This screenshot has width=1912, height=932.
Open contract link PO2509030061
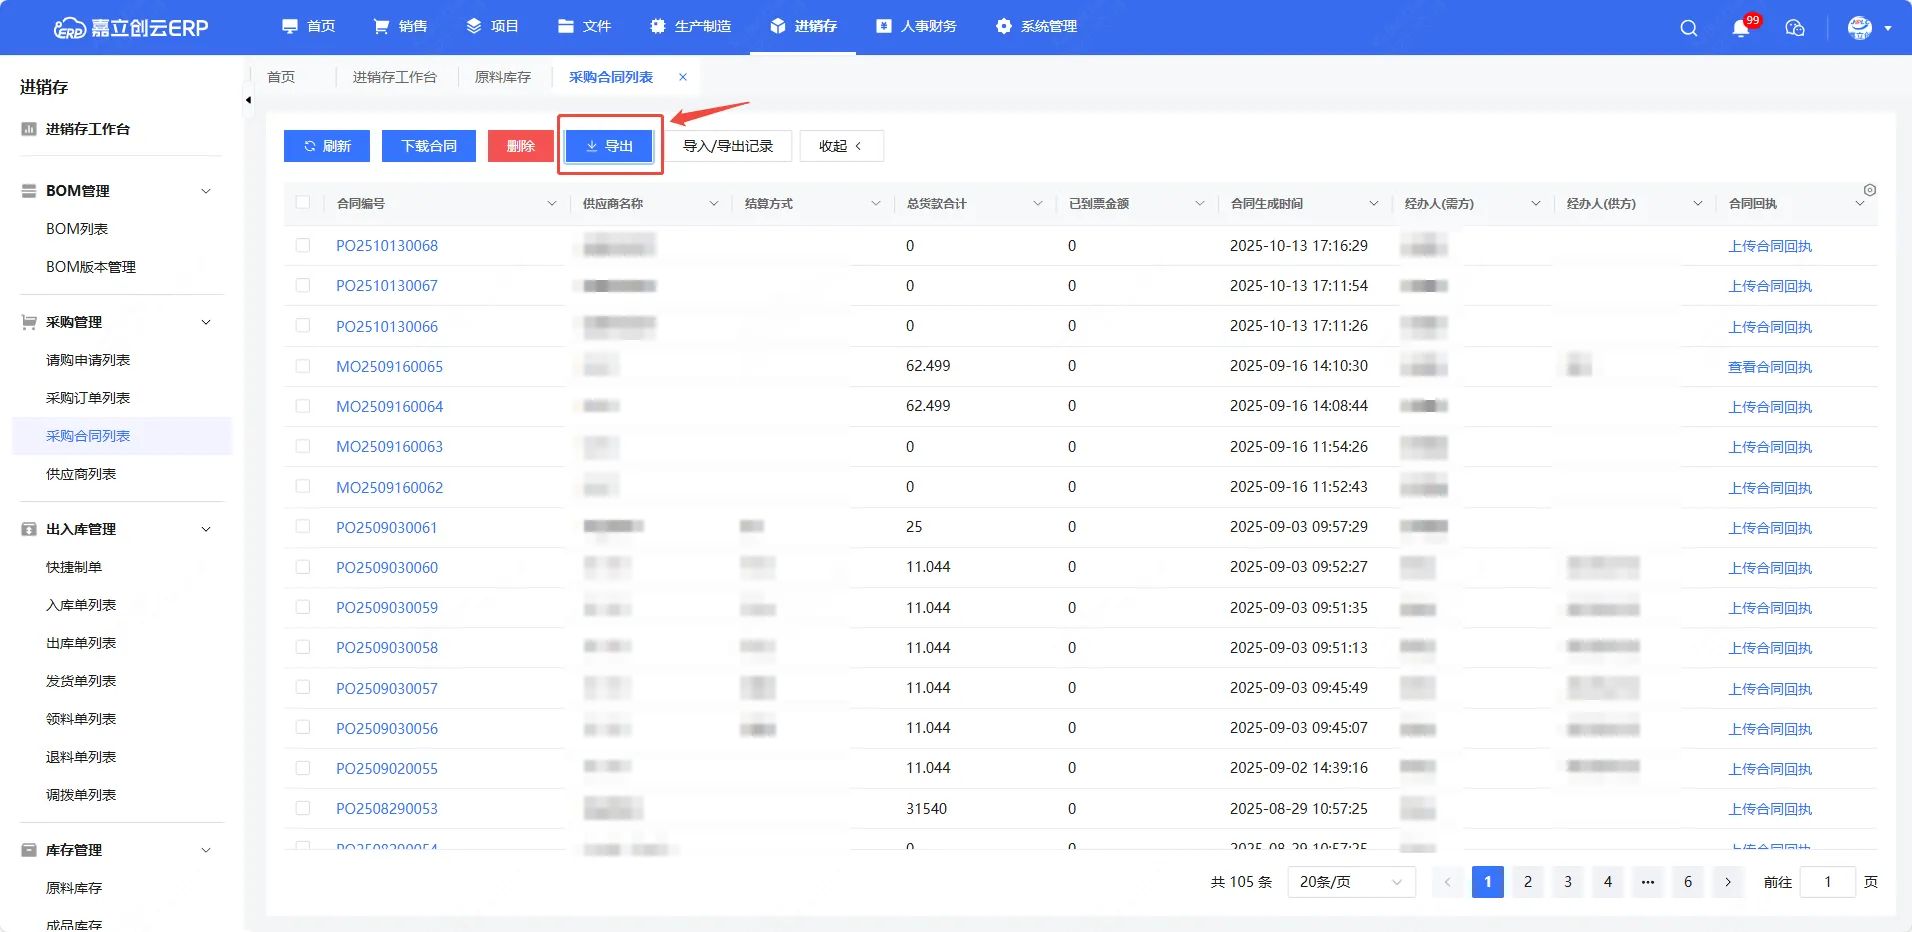pyautogui.click(x=386, y=527)
